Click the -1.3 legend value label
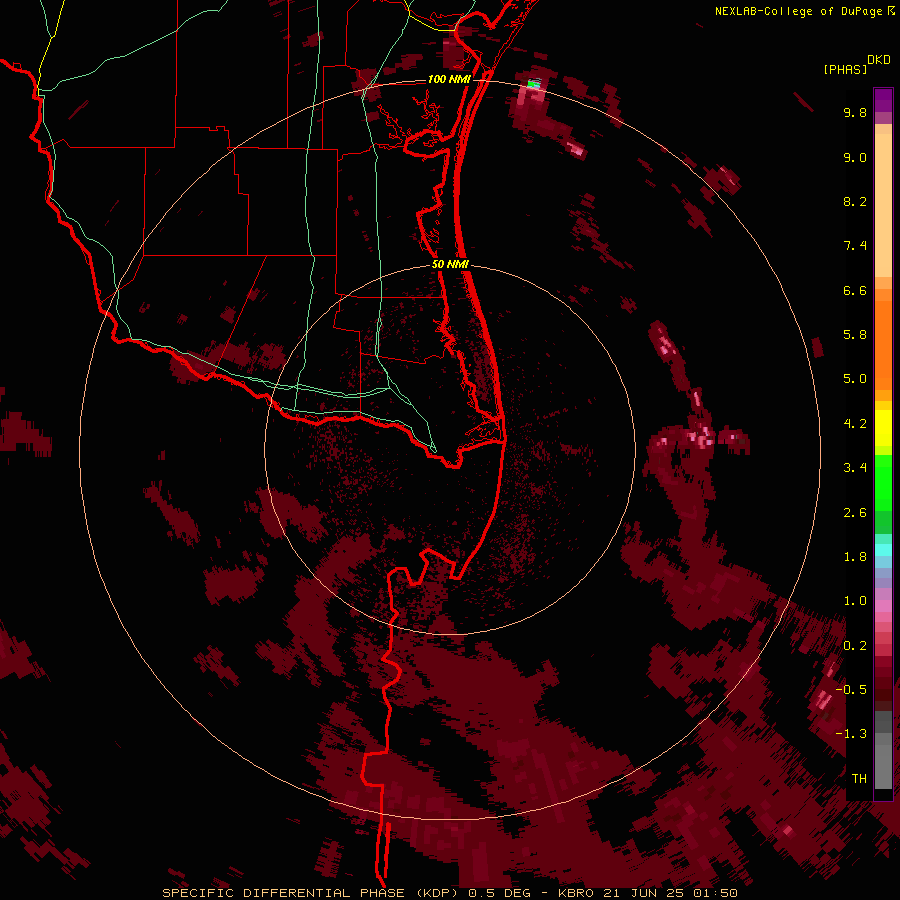 (851, 734)
